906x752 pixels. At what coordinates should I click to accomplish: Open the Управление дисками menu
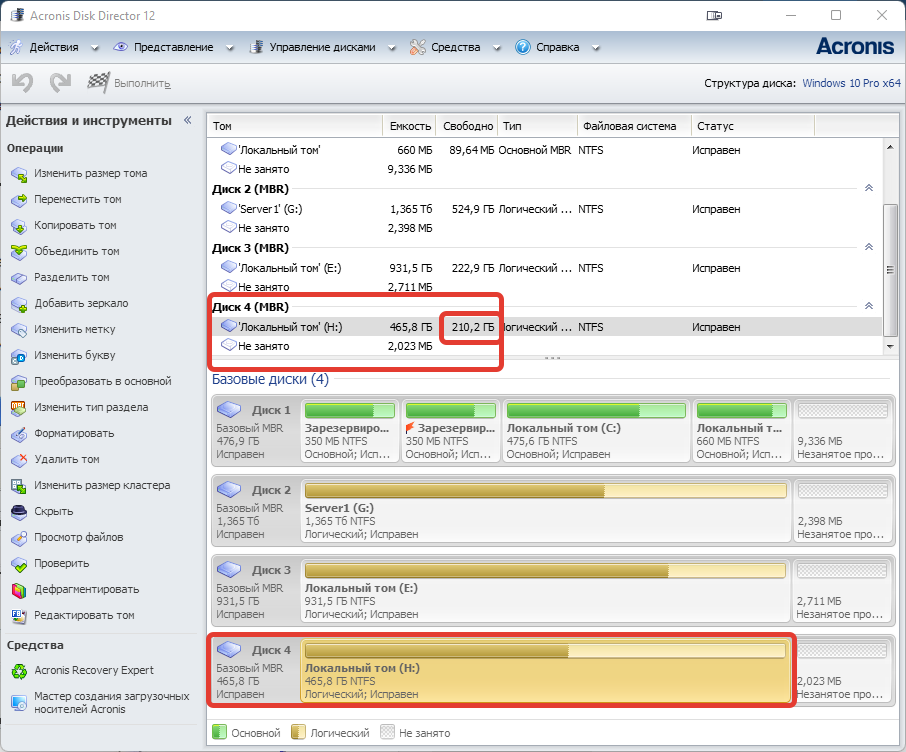pos(322,47)
